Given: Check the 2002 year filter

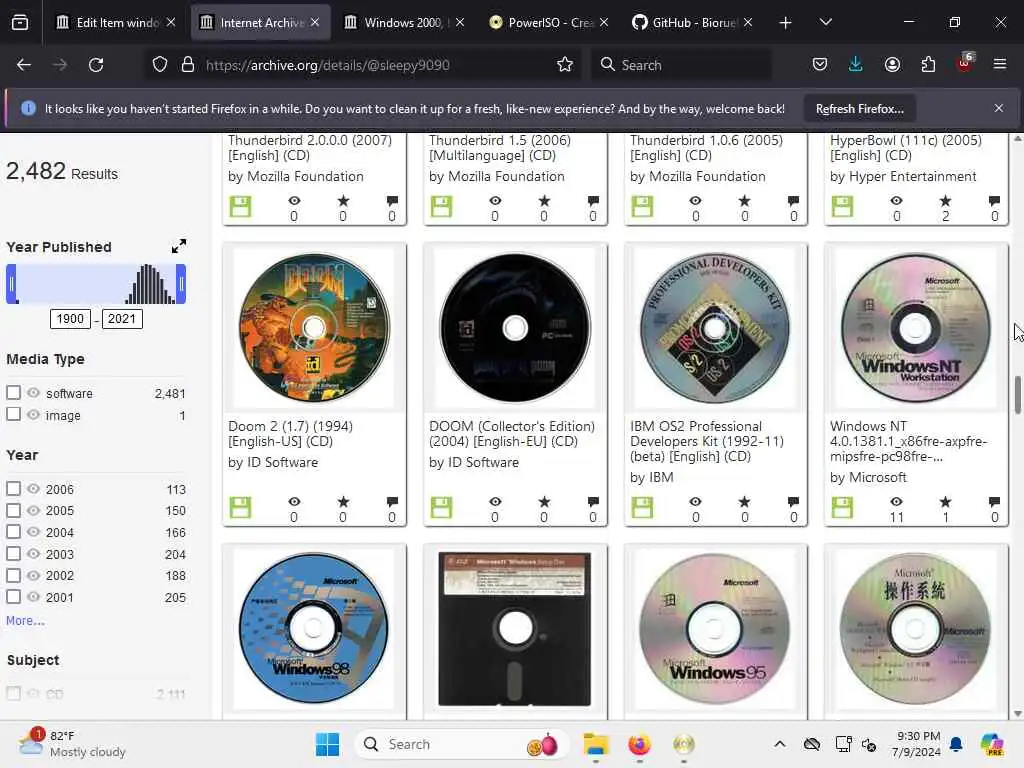Looking at the screenshot, I should point(13,575).
